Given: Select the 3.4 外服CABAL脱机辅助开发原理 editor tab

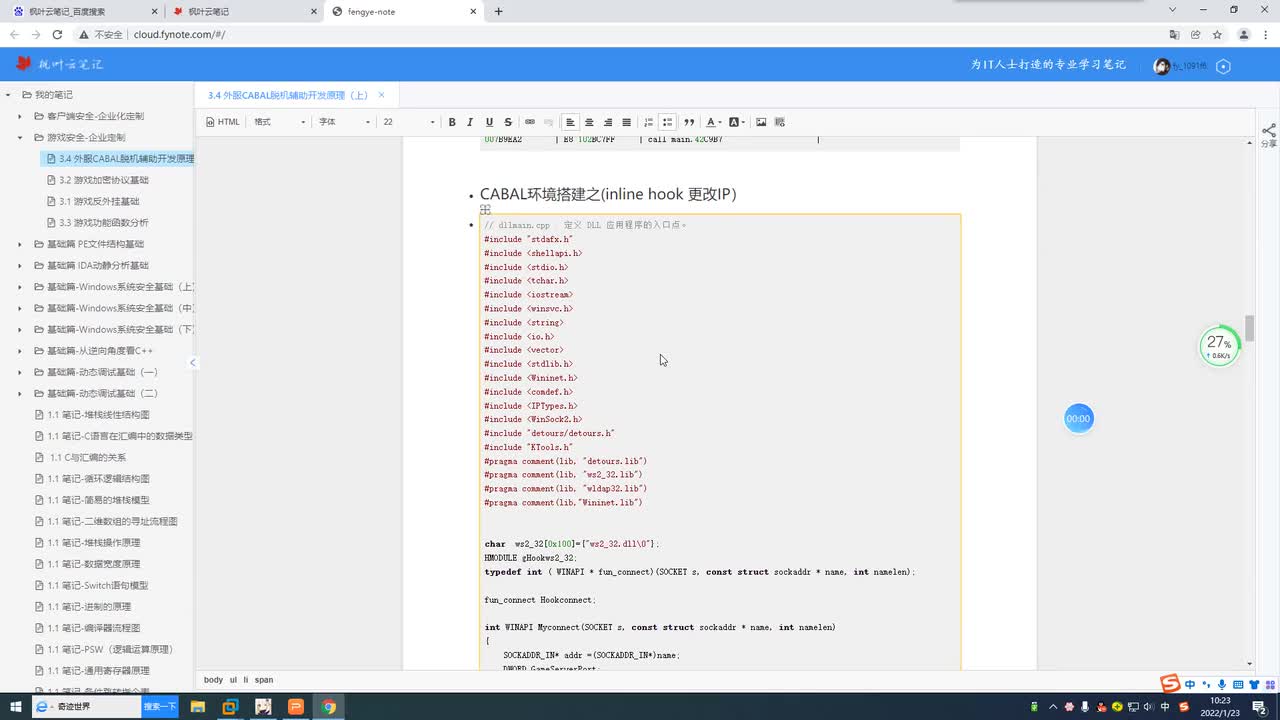Looking at the screenshot, I should coord(288,95).
